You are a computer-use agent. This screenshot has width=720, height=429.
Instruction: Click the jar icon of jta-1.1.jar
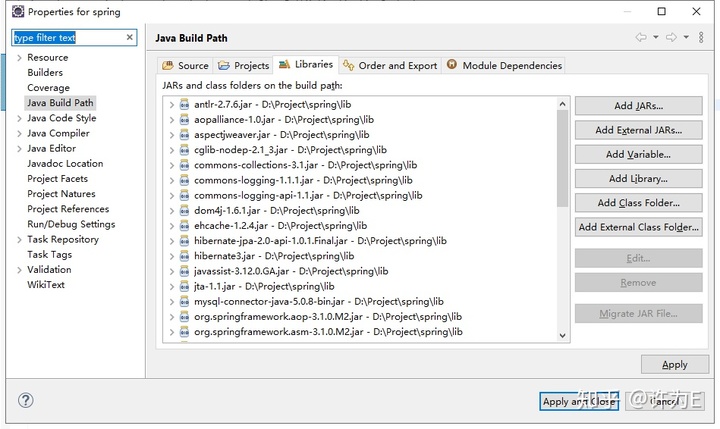(x=184, y=287)
